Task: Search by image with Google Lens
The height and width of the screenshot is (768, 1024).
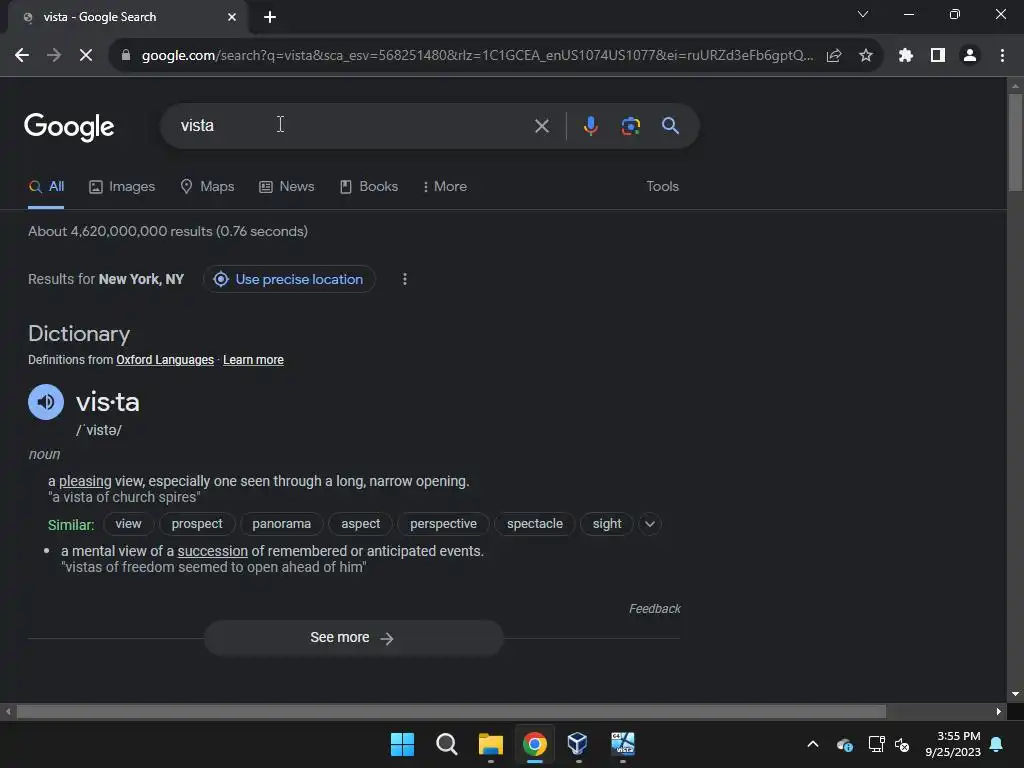Action: click(631, 126)
